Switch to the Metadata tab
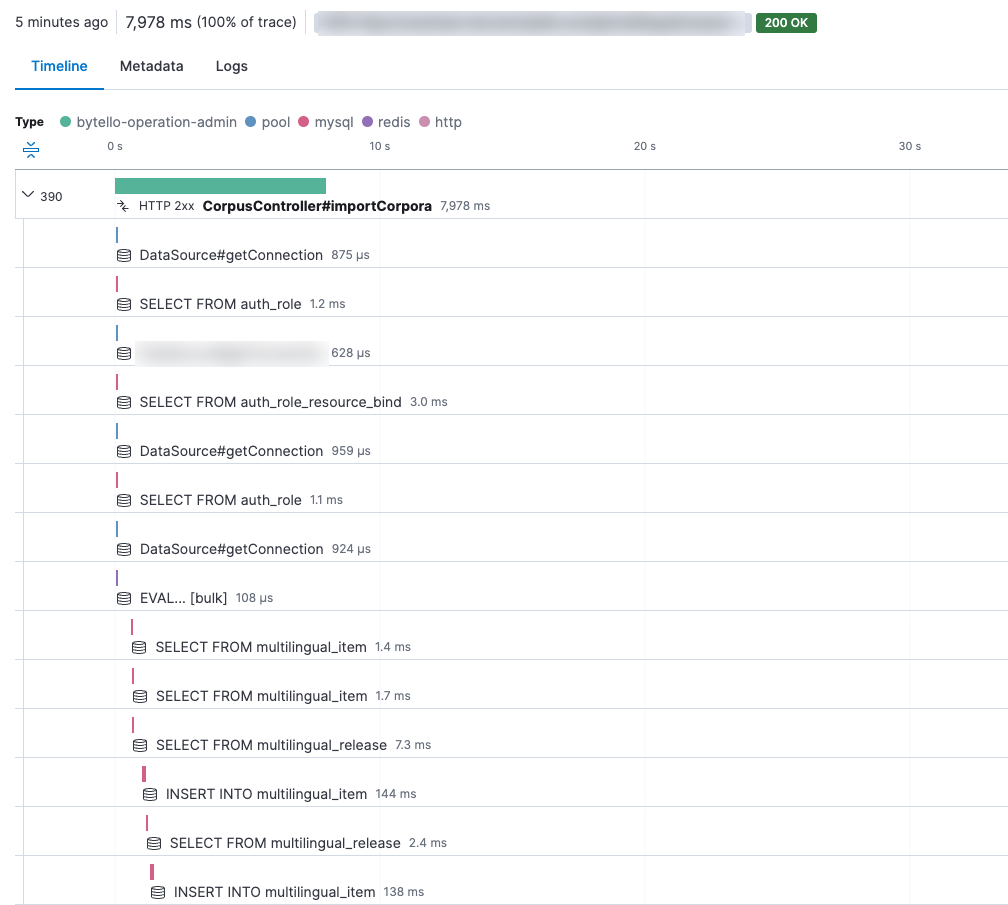Viewport: 1008px width, 905px height. tap(151, 66)
